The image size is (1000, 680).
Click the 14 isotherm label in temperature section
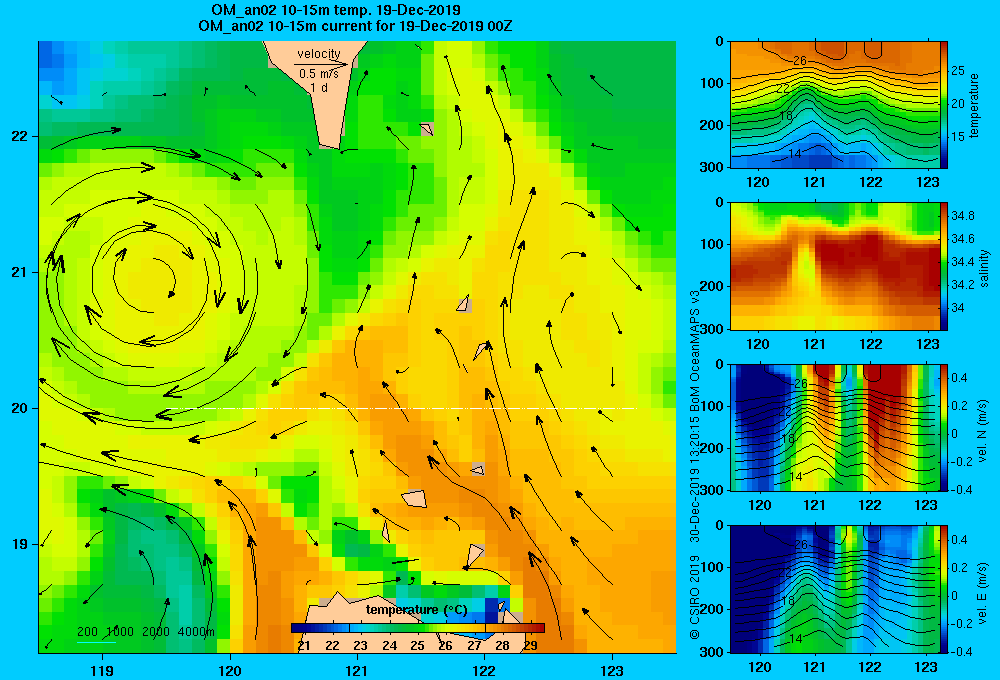[795, 154]
